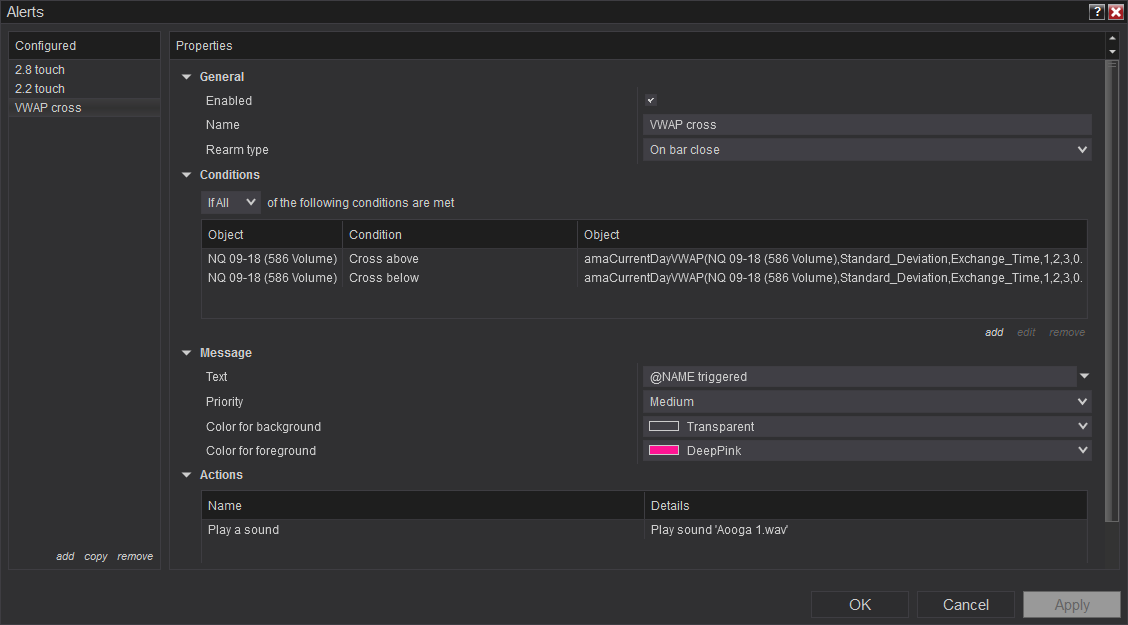Click the OK button
The image size is (1128, 625).
pyautogui.click(x=860, y=605)
